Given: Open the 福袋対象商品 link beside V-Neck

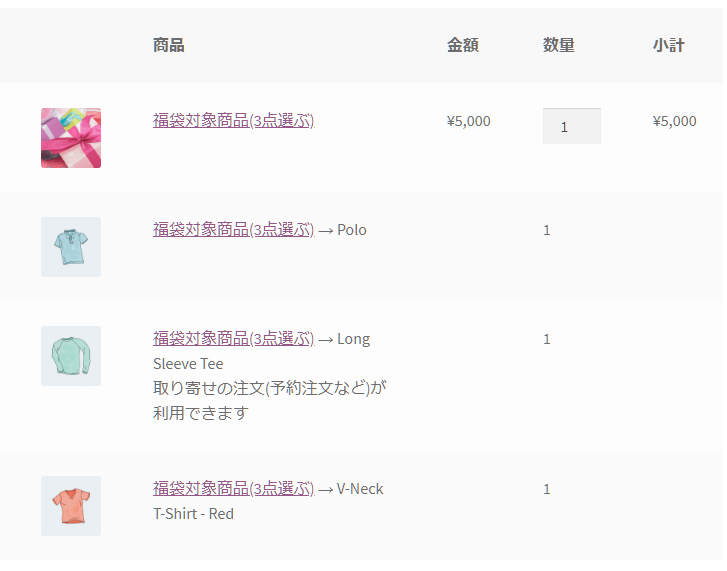Looking at the screenshot, I should point(234,489).
